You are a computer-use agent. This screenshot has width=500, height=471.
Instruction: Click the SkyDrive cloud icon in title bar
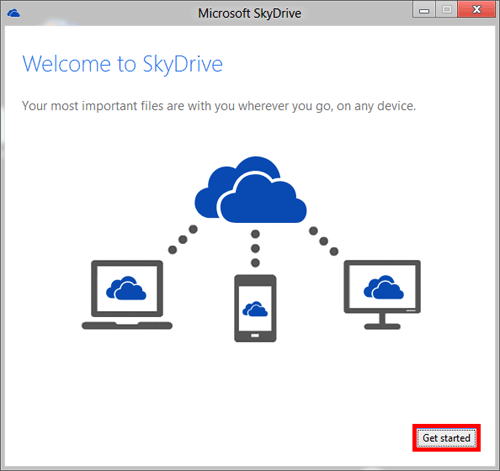13,13
